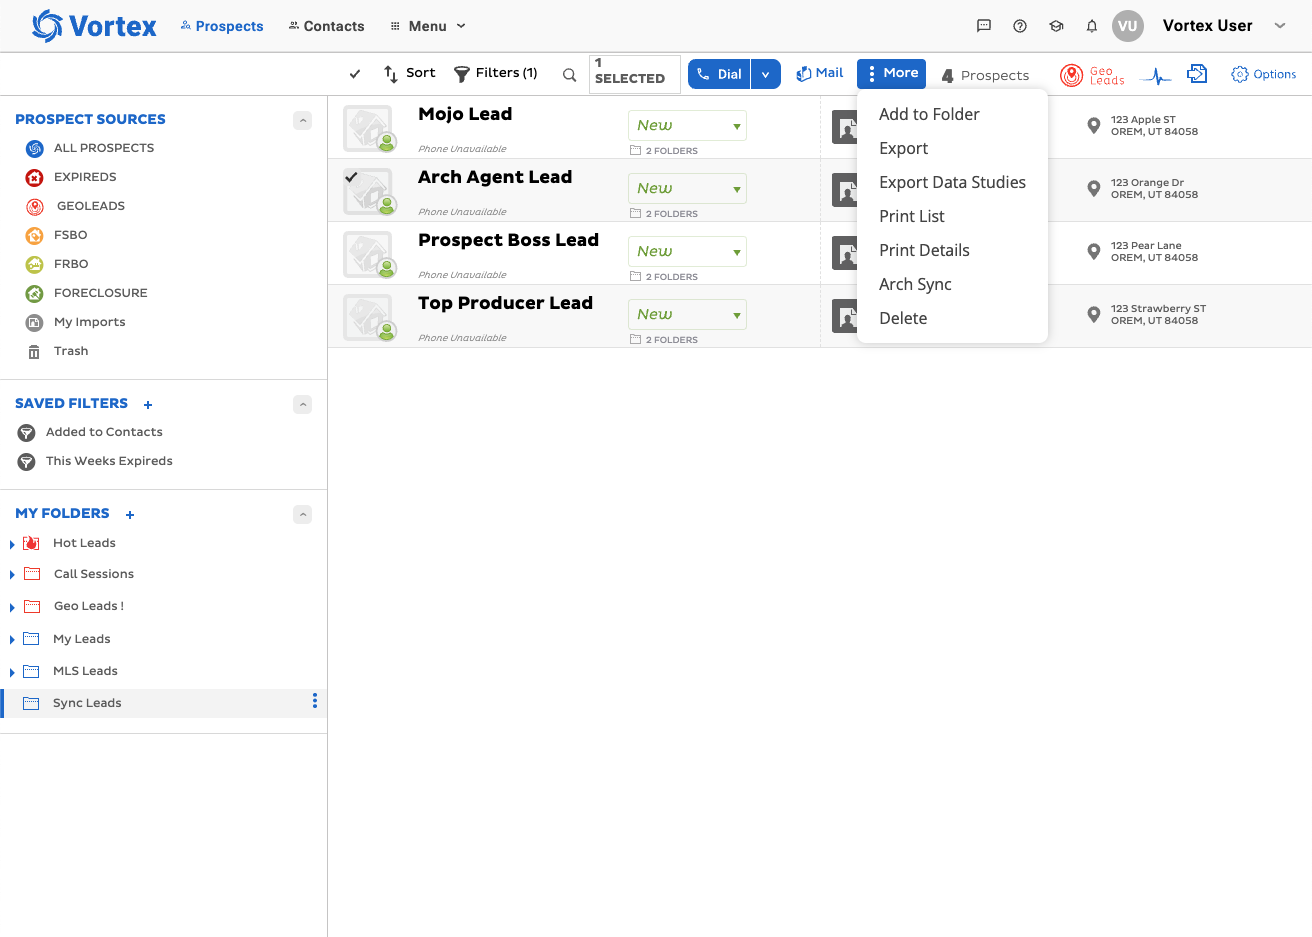Open the Contacts tab
The image size is (1312, 937).
point(326,26)
